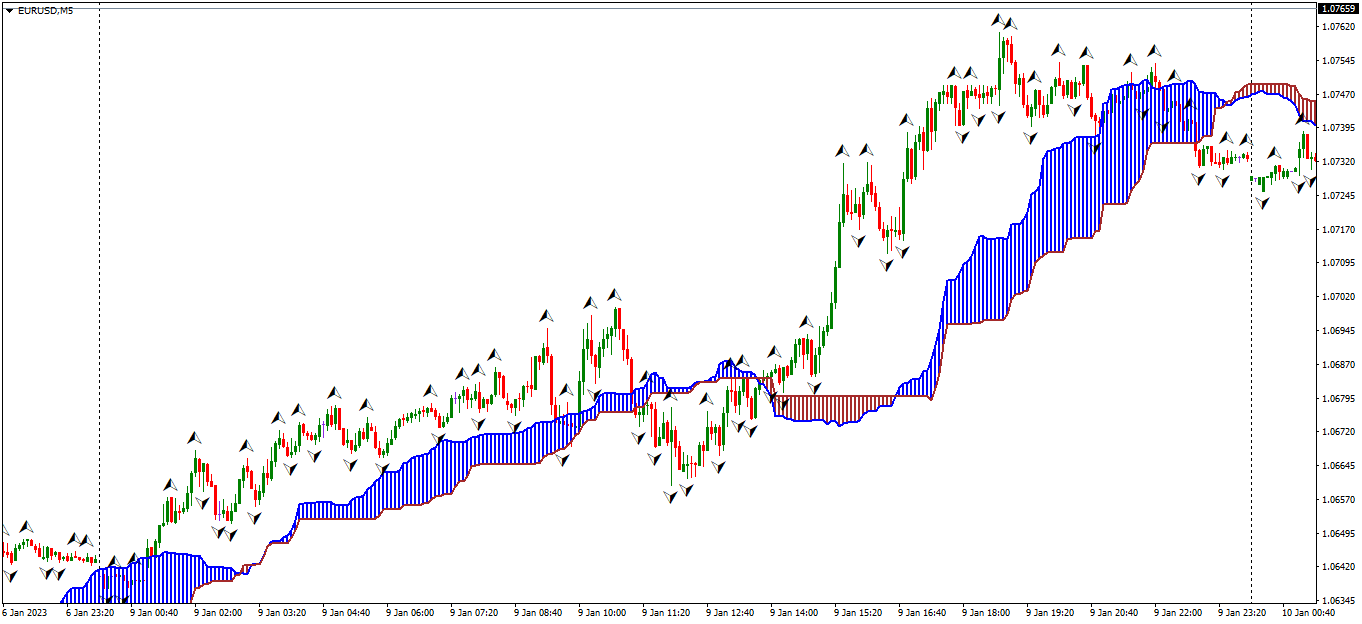Click the 9 Jan 03:20 time label

pos(282,612)
